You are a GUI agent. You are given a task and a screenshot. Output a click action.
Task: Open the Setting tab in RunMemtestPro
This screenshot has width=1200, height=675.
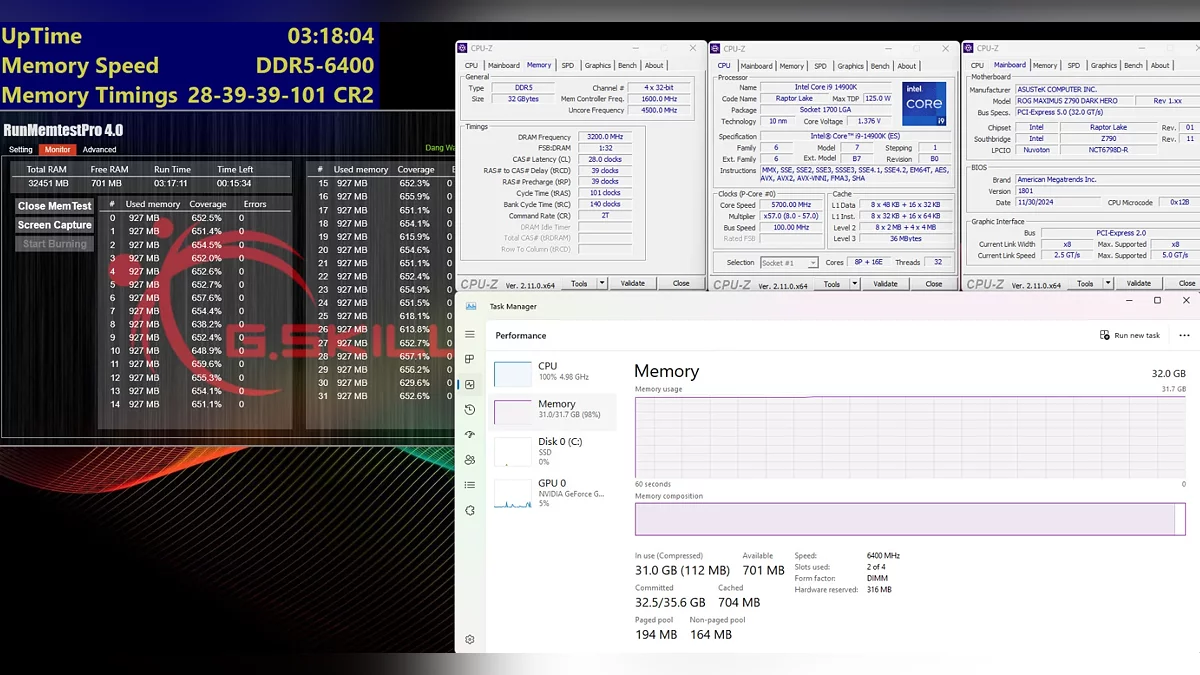[x=21, y=150]
